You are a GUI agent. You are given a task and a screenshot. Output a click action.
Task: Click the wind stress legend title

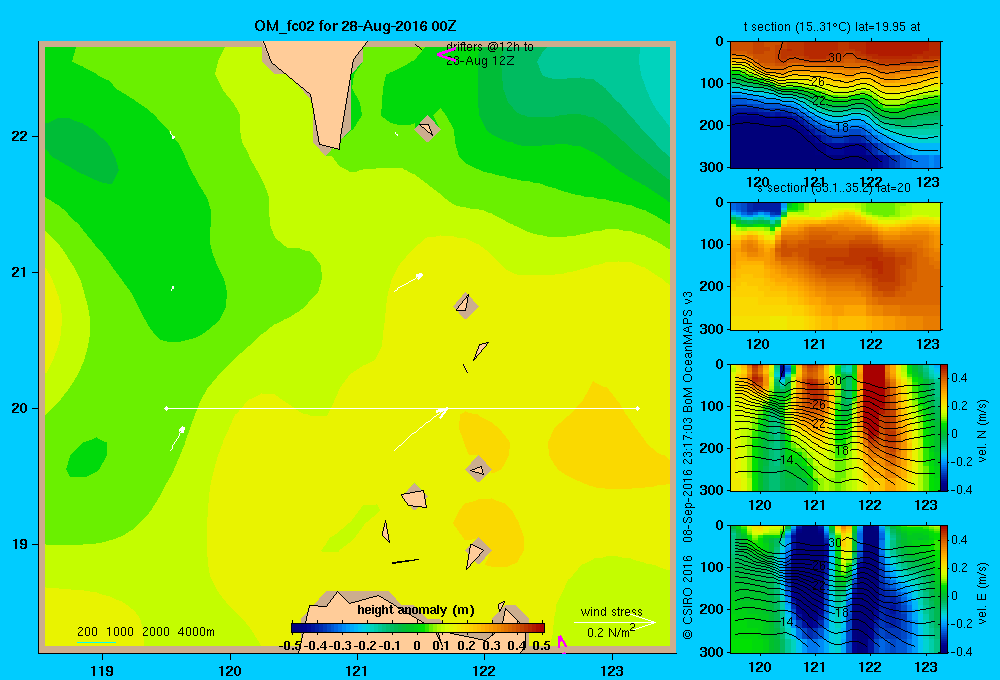[x=611, y=611]
